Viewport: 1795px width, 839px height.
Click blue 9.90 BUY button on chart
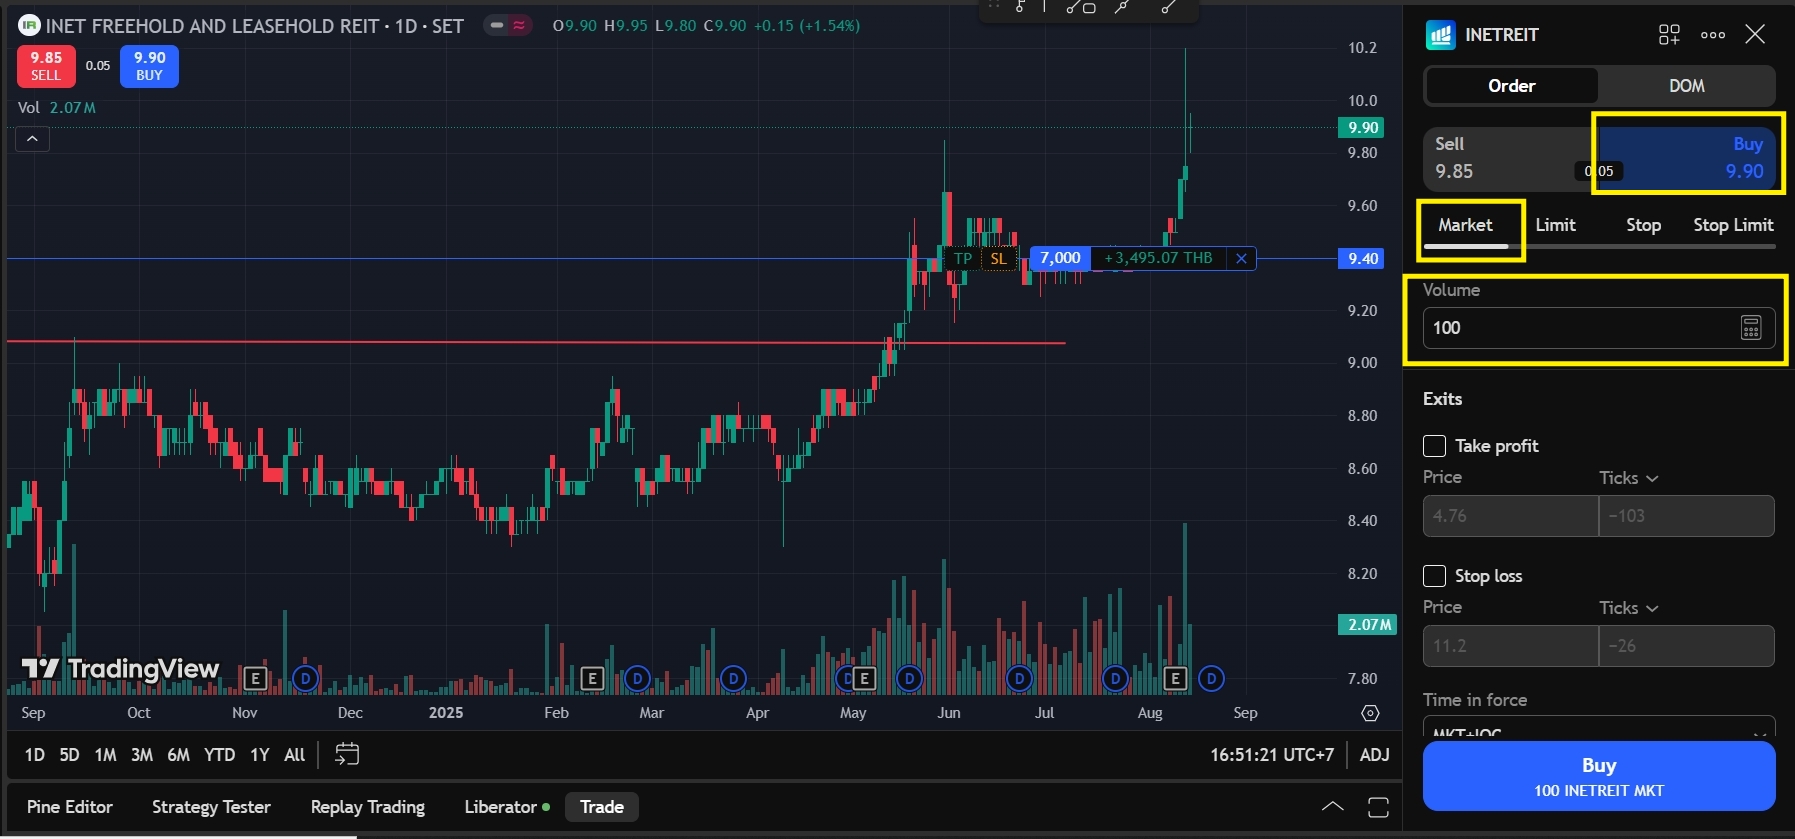(x=149, y=66)
